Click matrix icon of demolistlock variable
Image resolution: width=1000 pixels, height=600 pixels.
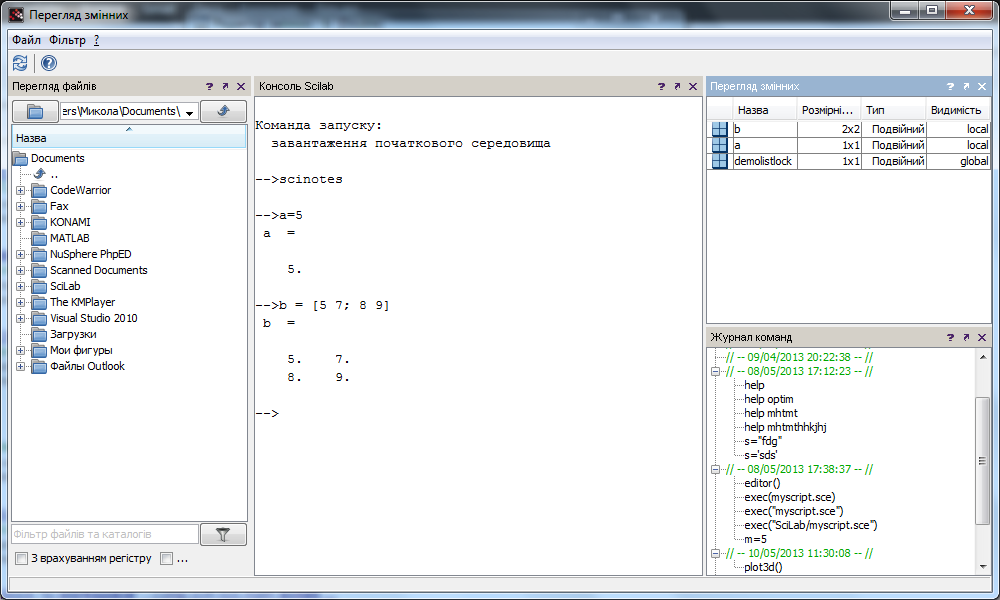[x=719, y=161]
